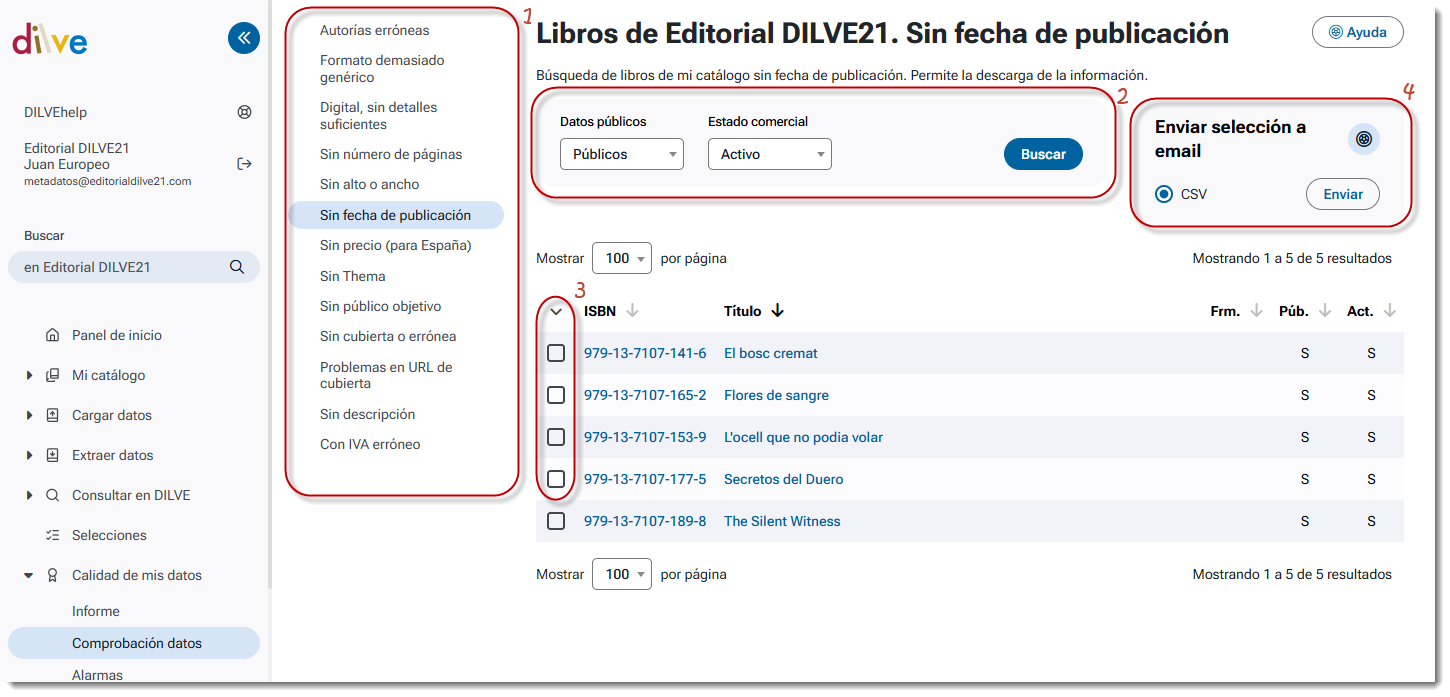Screen dimensions: 1450x697
Task: Click the Cargar datos upload icon
Action: tap(53, 415)
